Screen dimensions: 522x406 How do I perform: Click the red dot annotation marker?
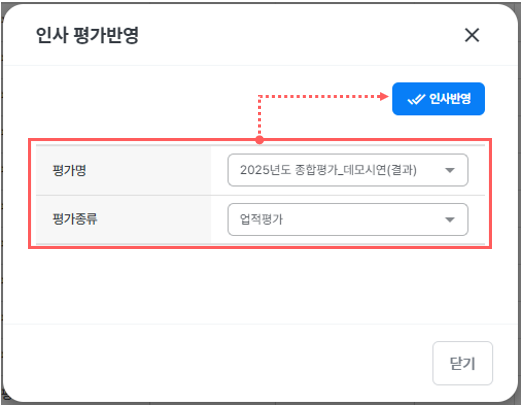point(260,140)
